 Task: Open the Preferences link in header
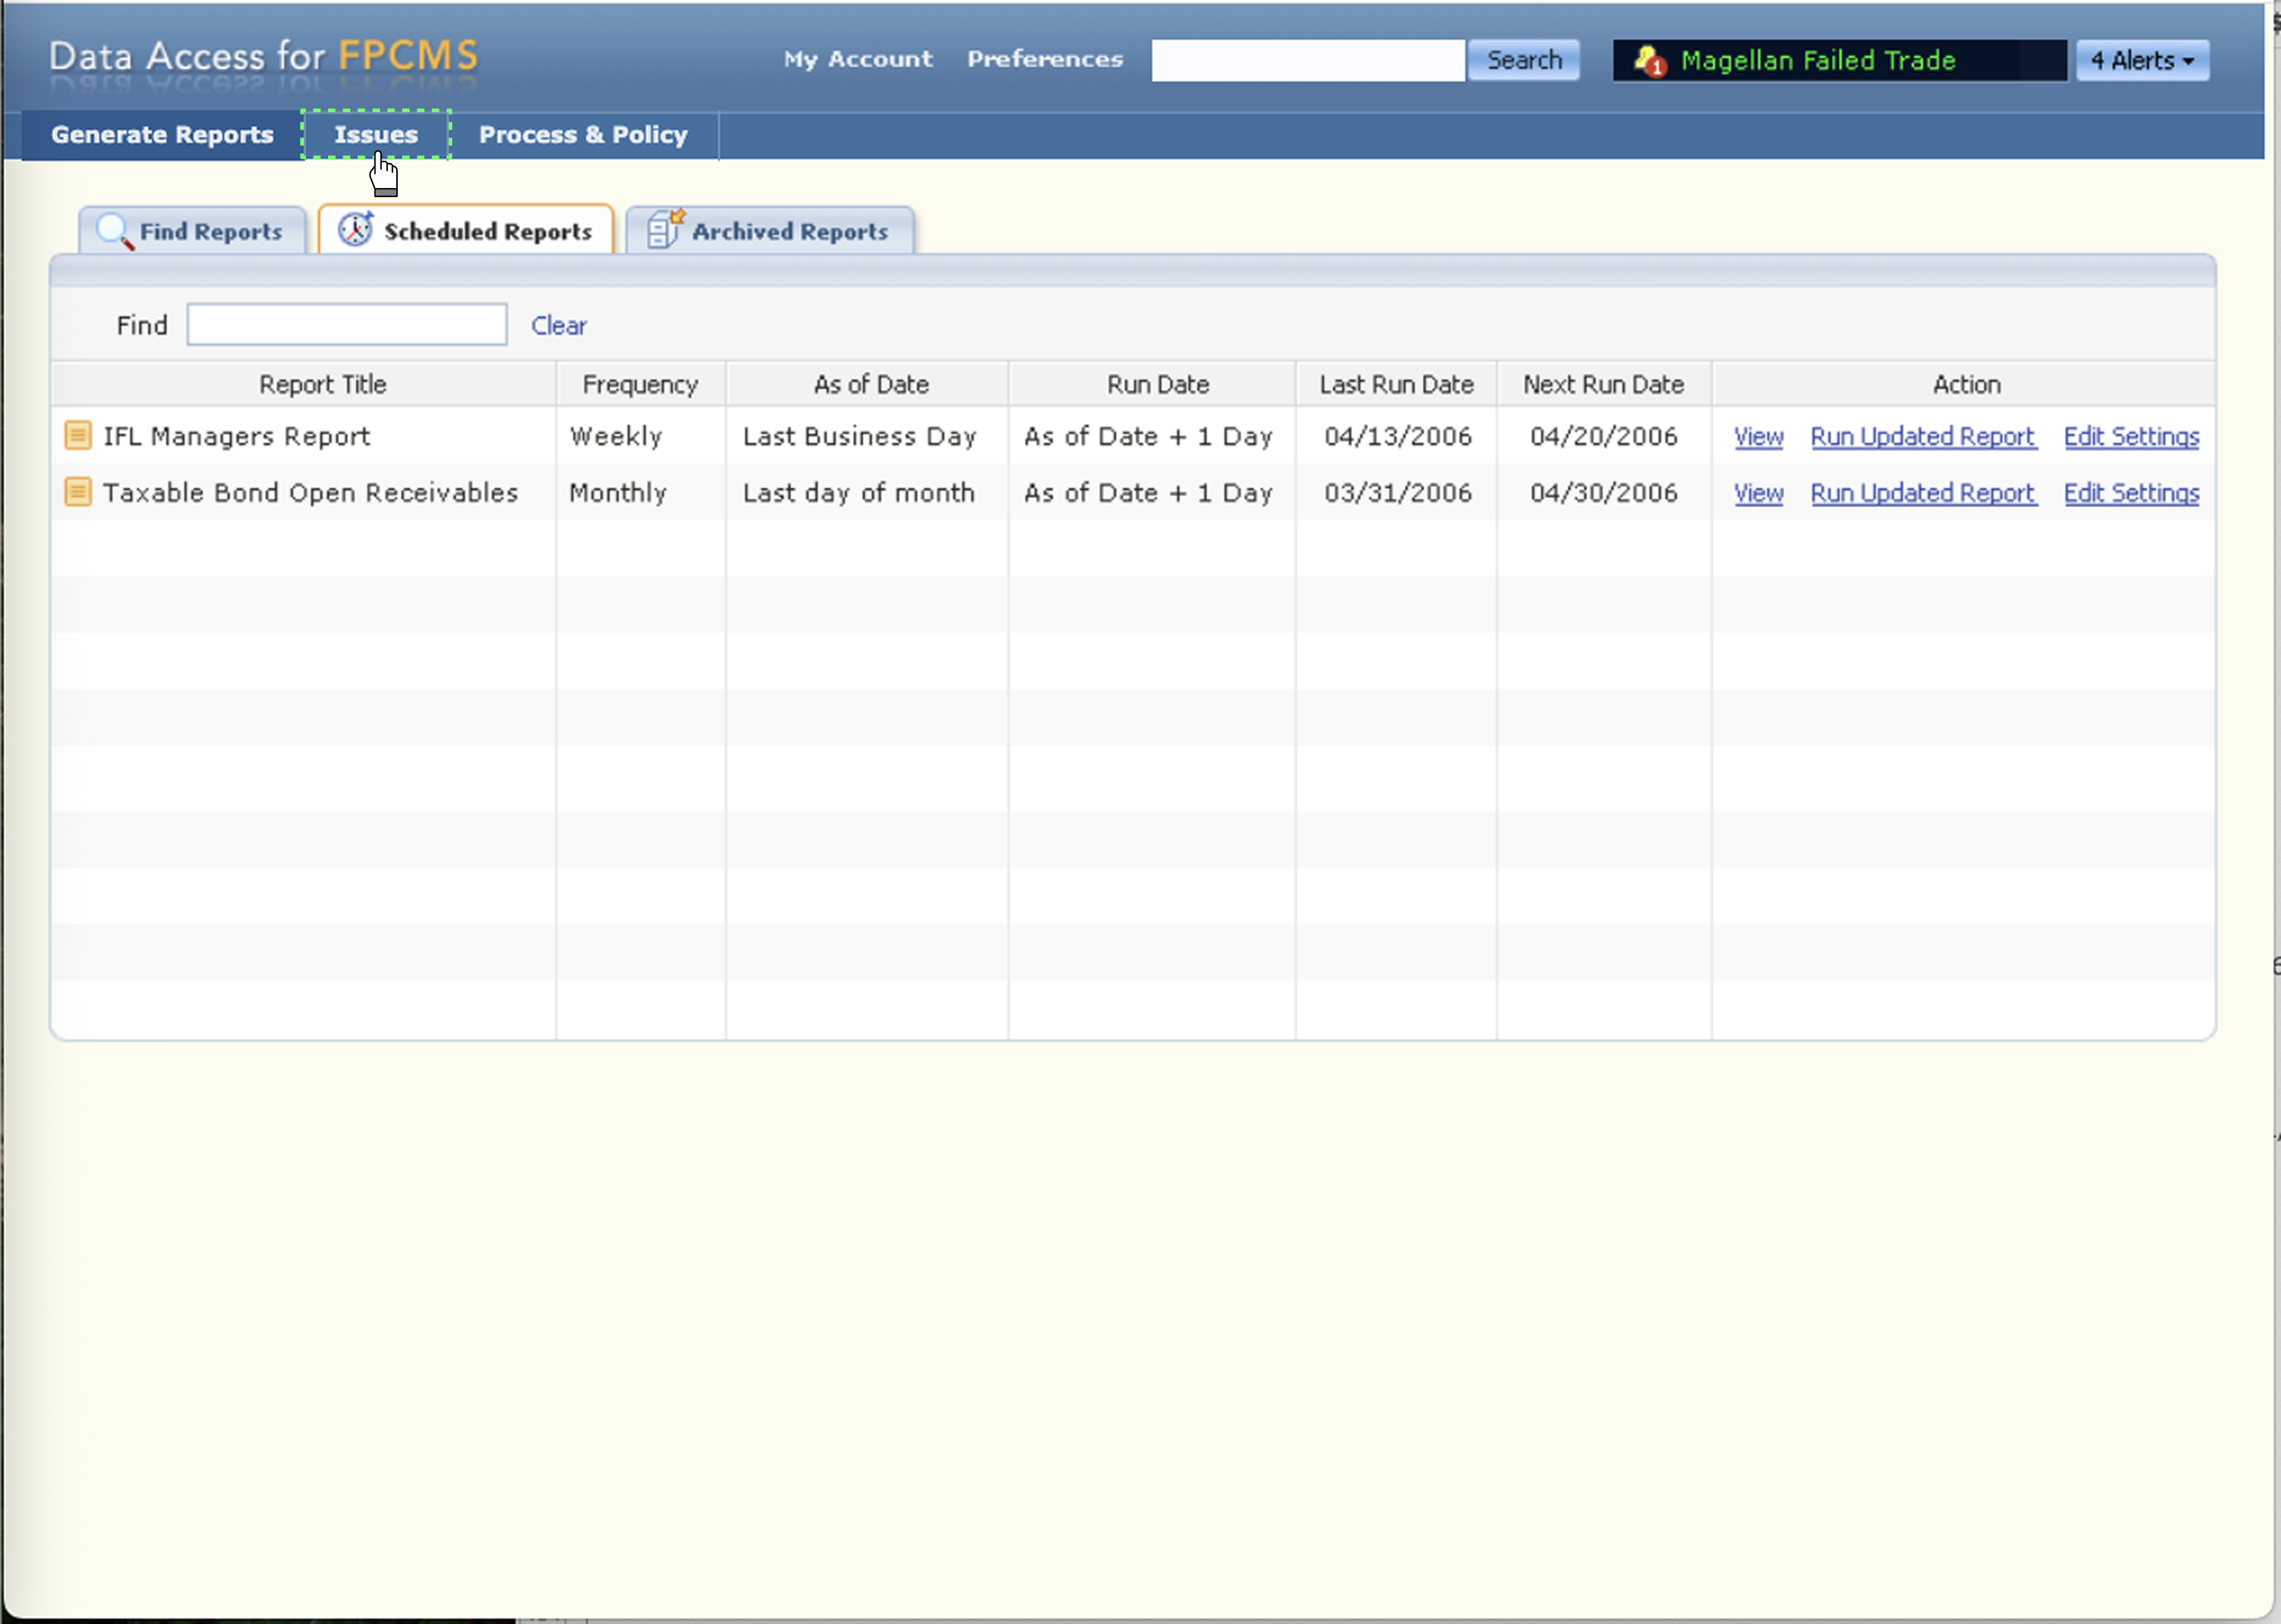coord(1044,60)
